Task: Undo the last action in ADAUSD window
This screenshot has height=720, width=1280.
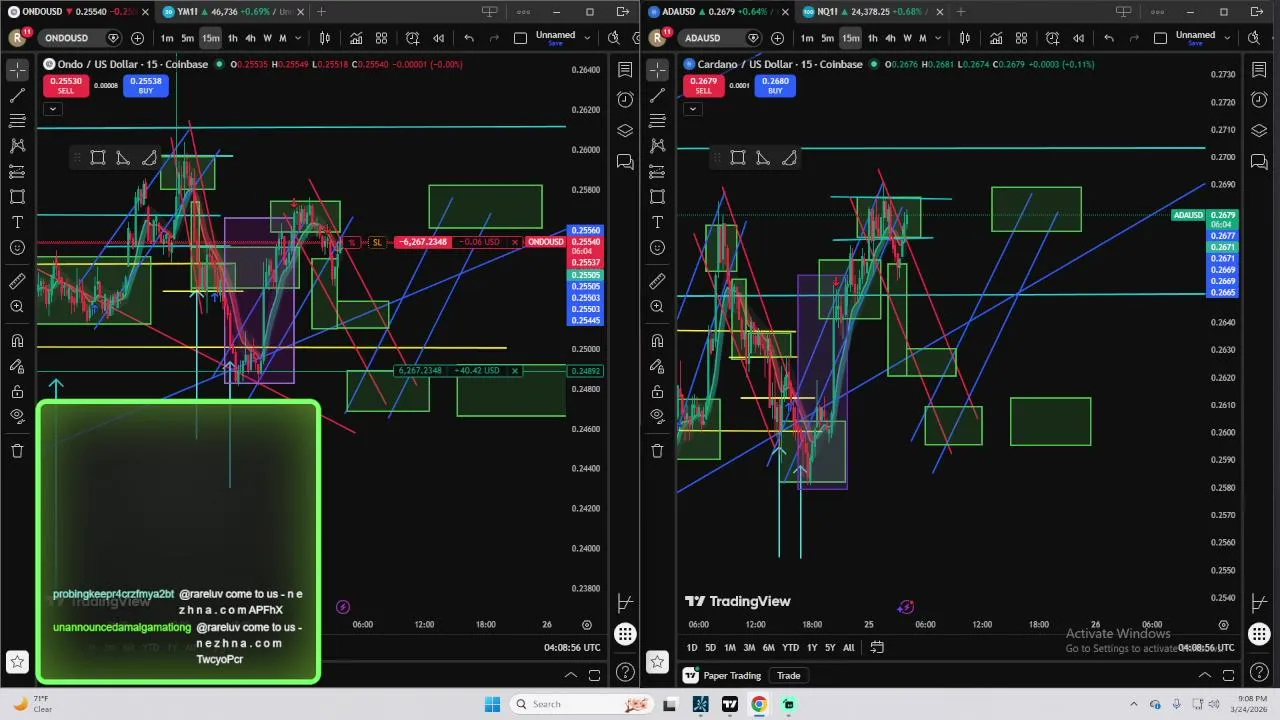Action: 1108,38
